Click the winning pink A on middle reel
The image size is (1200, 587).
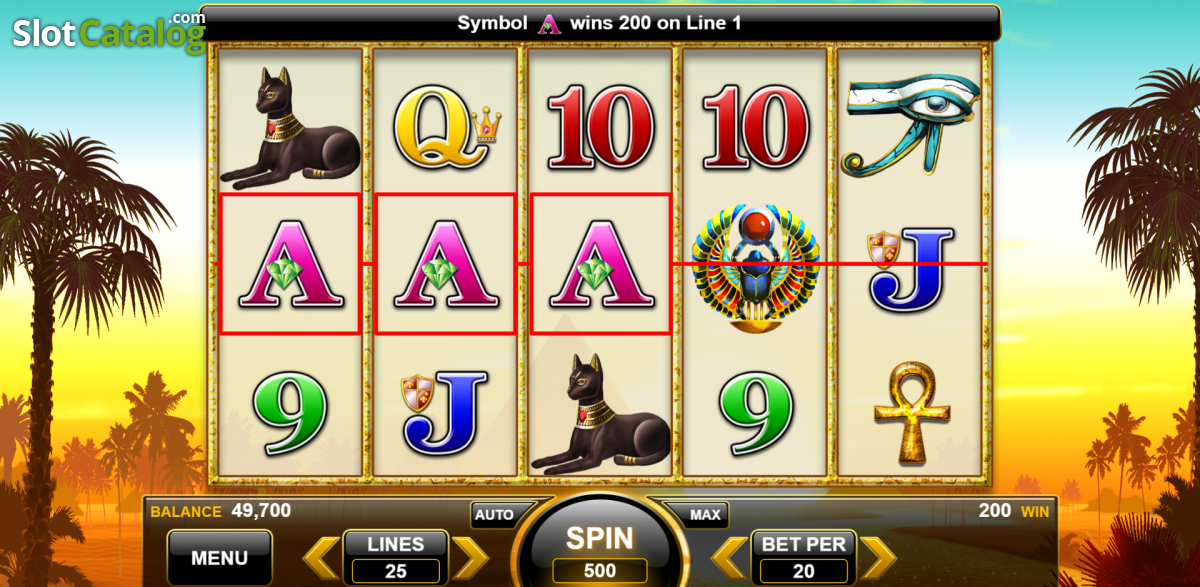600,264
